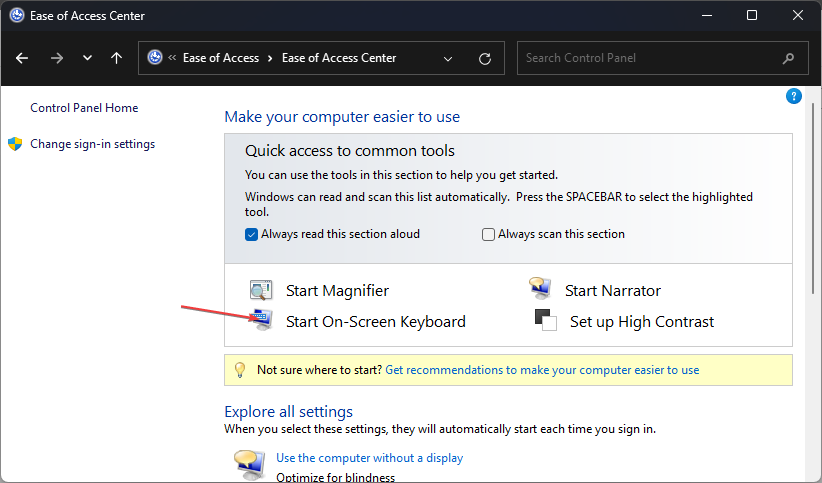Expand the breadcrumb chevron after Ease of Access

[x=270, y=58]
